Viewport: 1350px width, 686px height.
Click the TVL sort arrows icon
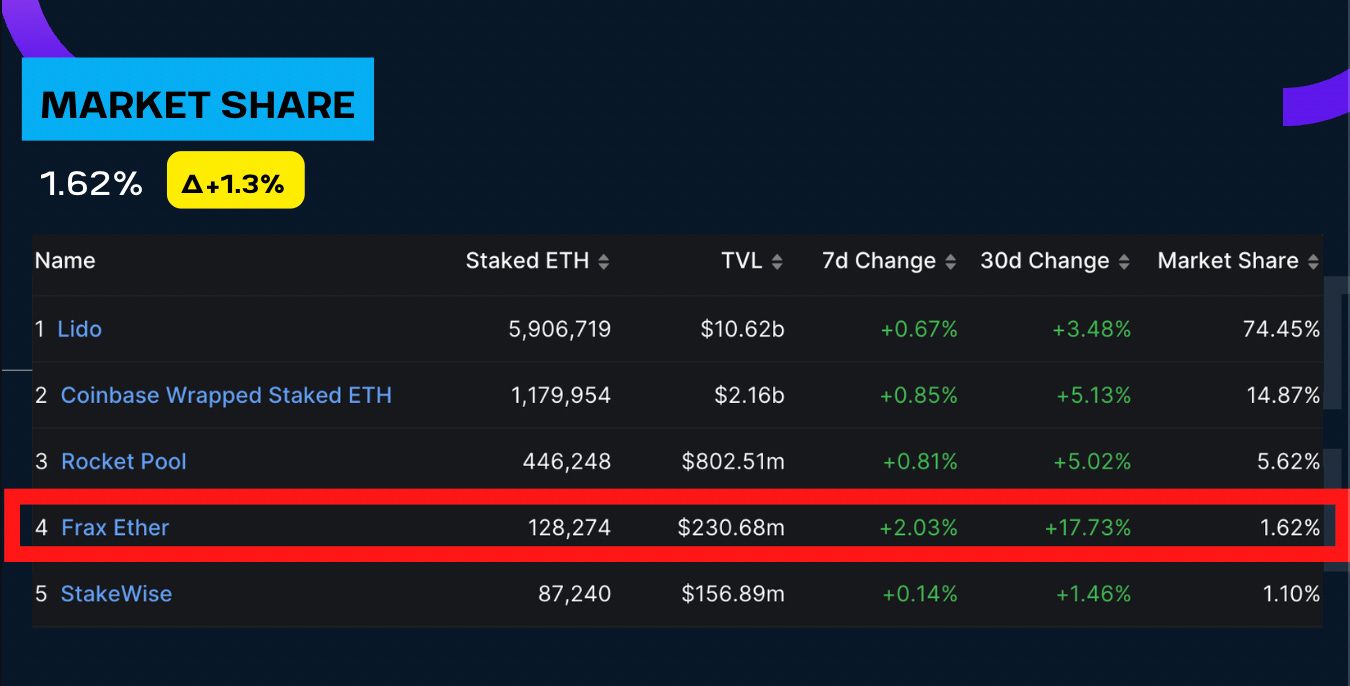point(777,262)
